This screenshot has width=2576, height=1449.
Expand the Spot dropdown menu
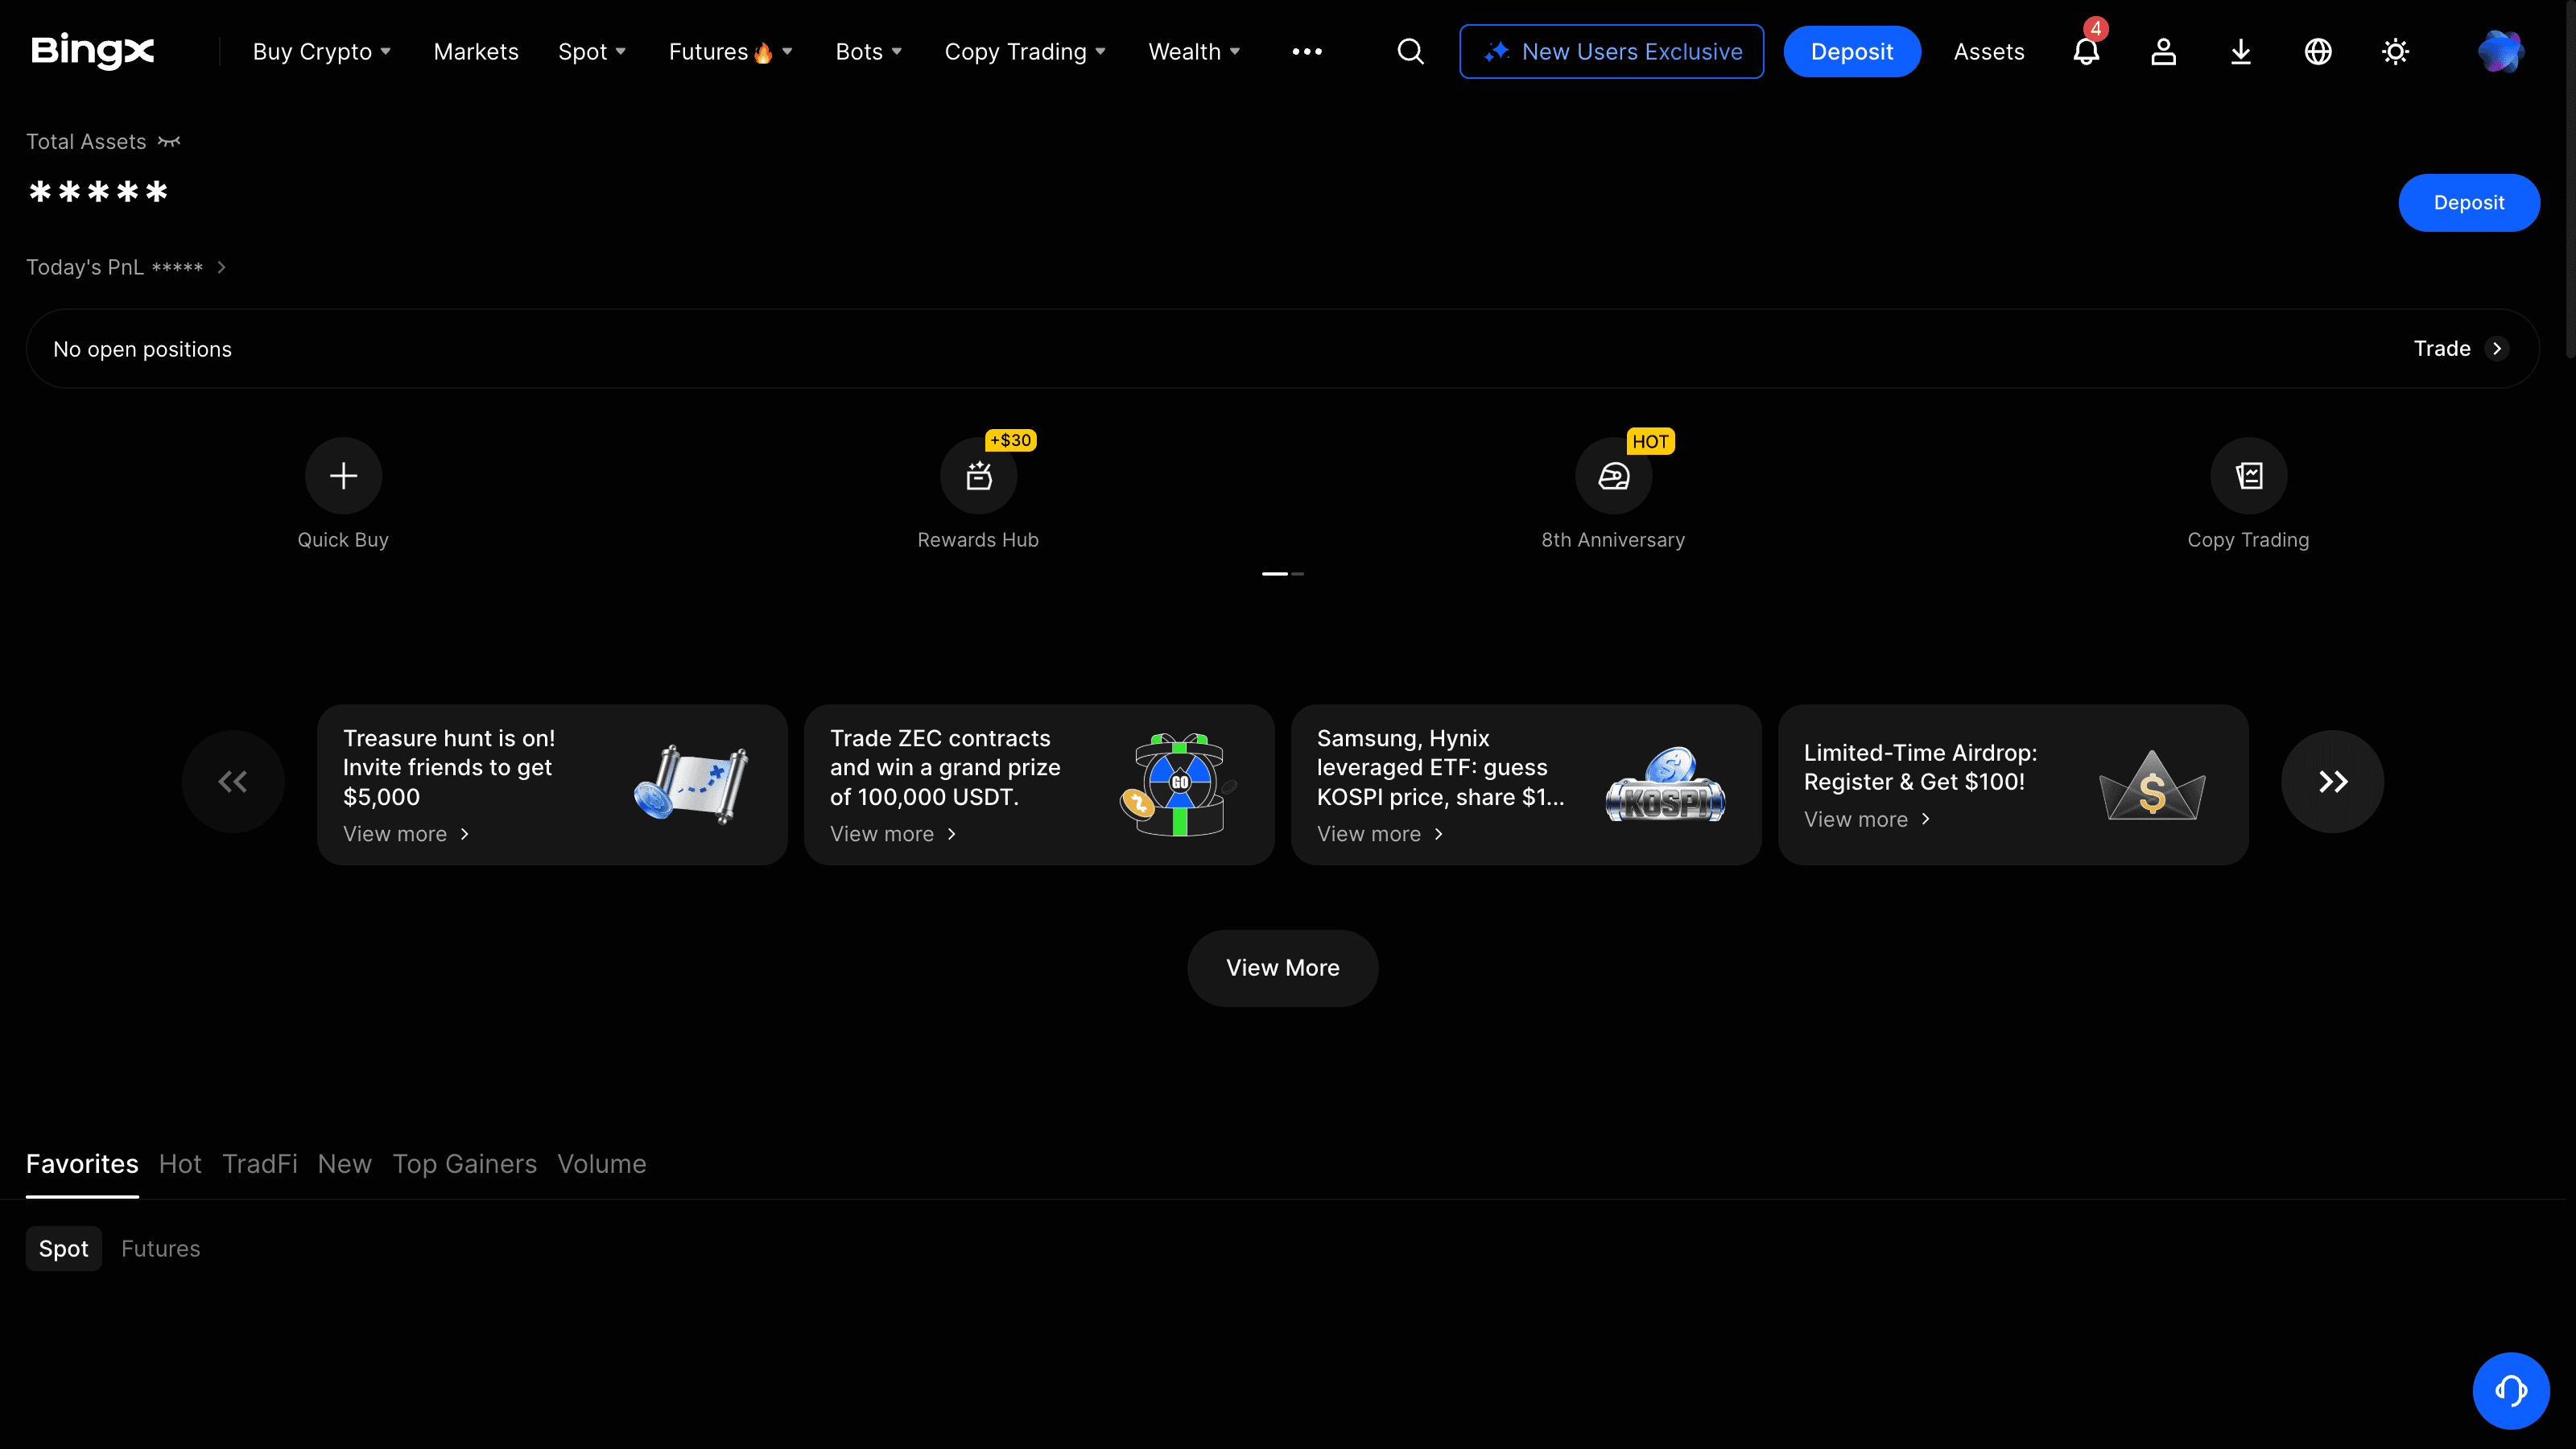click(592, 51)
